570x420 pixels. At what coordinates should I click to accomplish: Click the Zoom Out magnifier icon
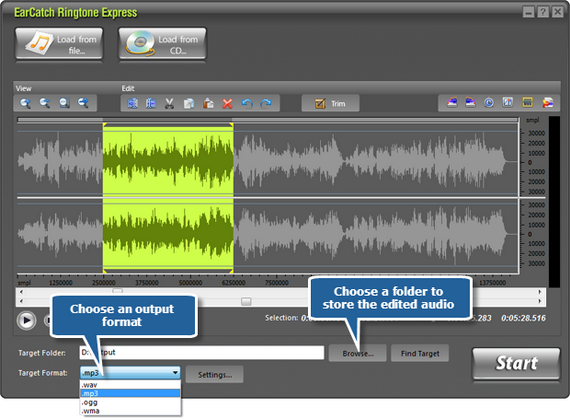[45, 103]
